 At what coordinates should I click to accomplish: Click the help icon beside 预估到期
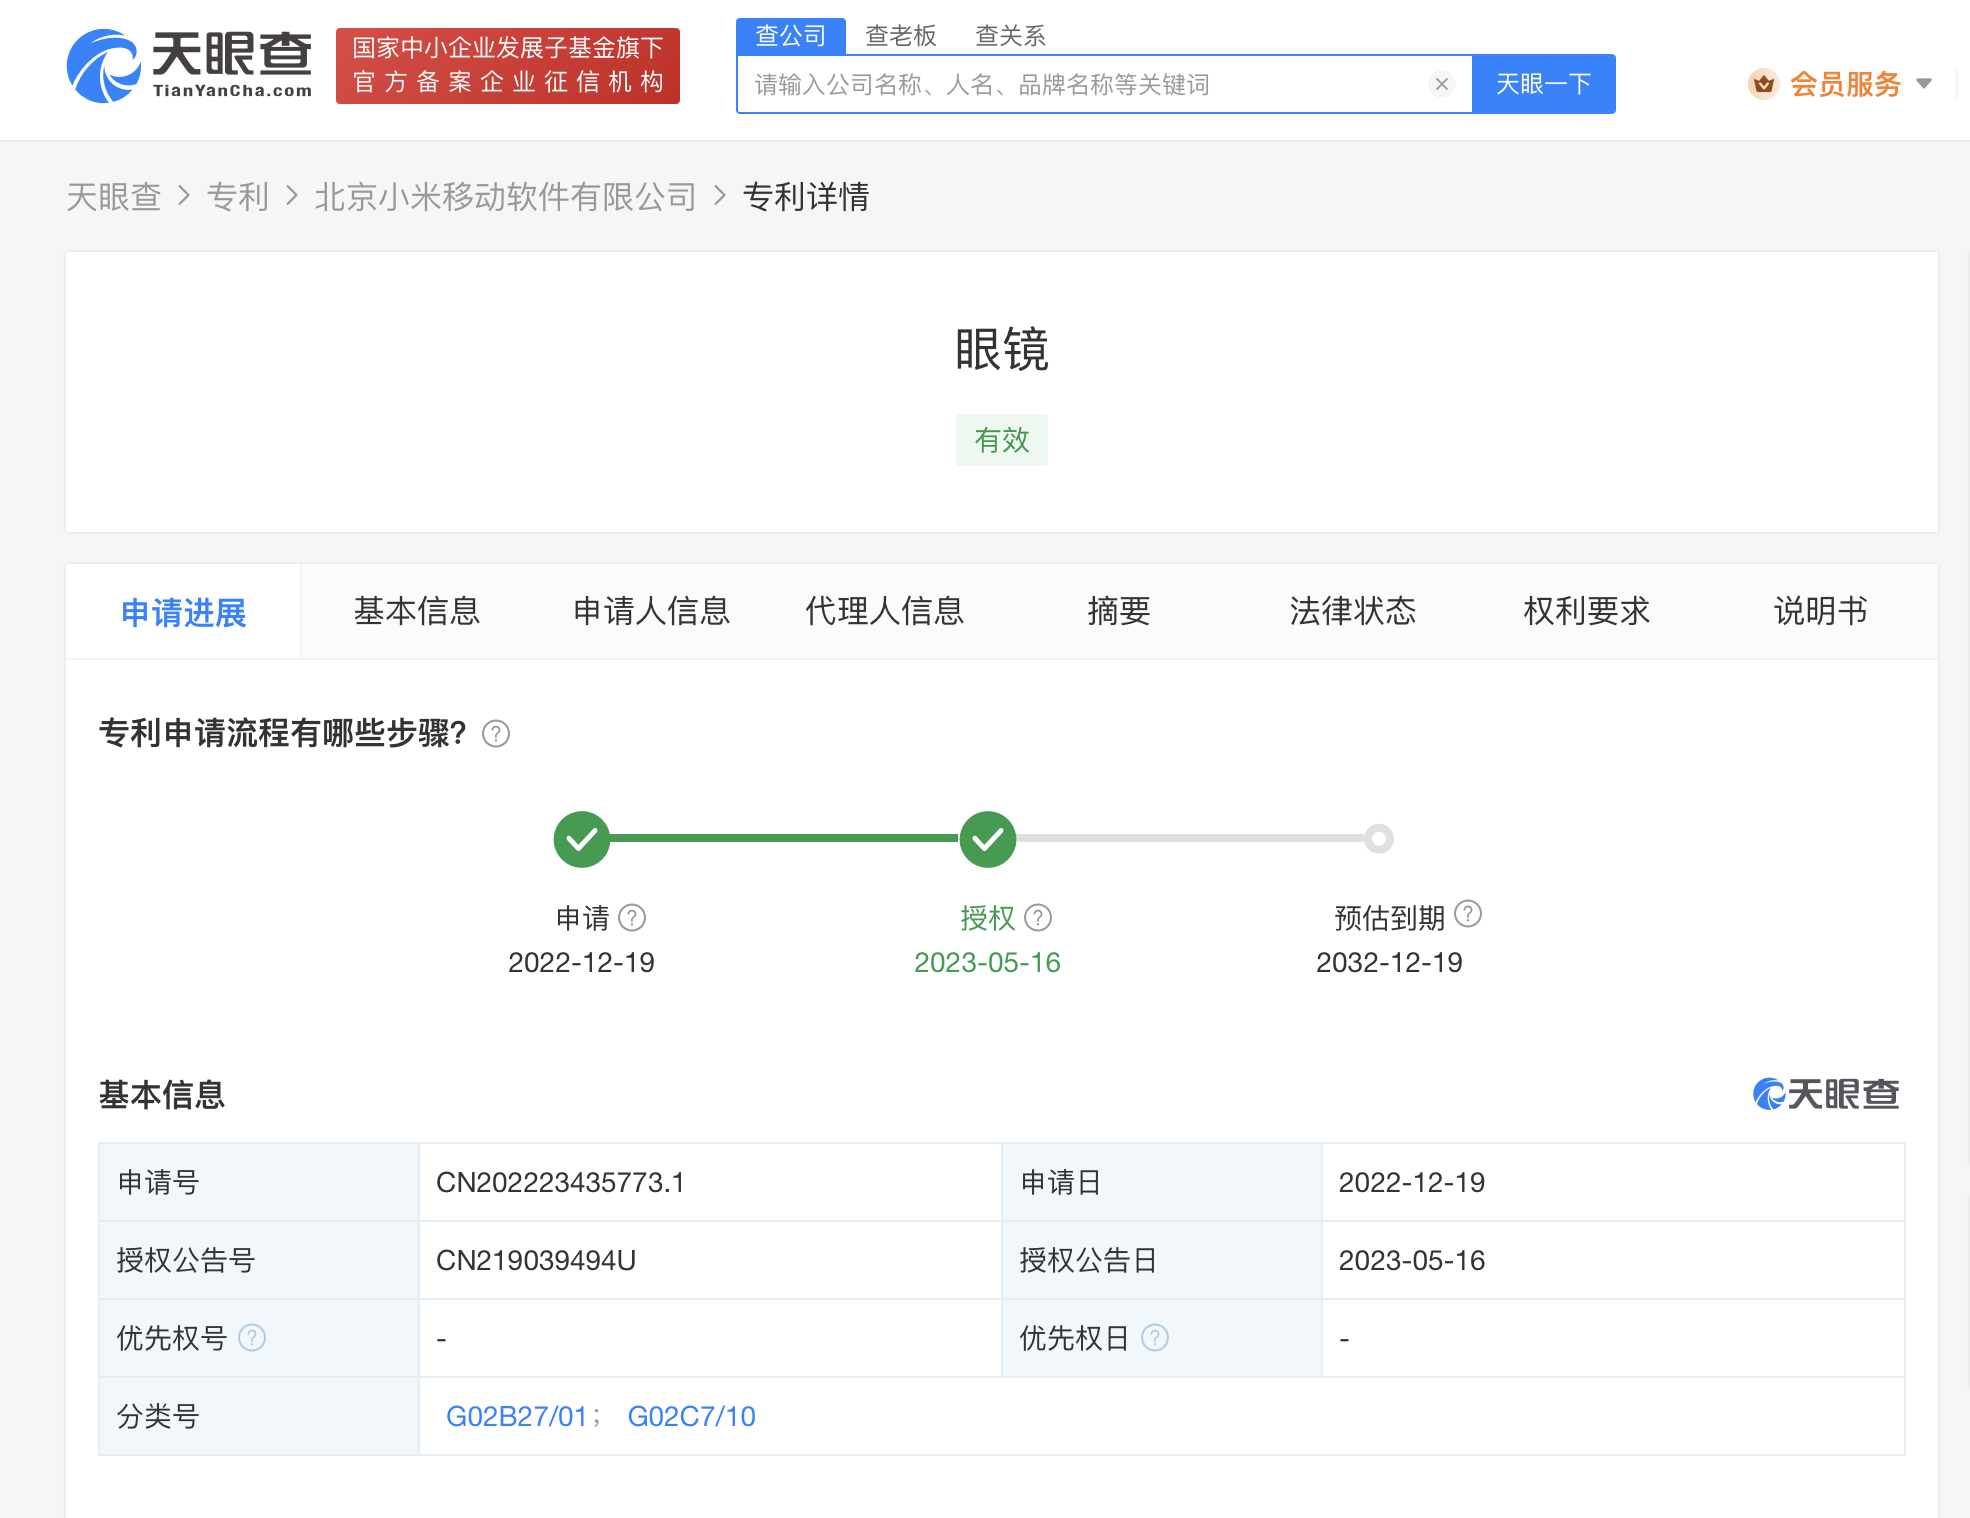click(1468, 914)
